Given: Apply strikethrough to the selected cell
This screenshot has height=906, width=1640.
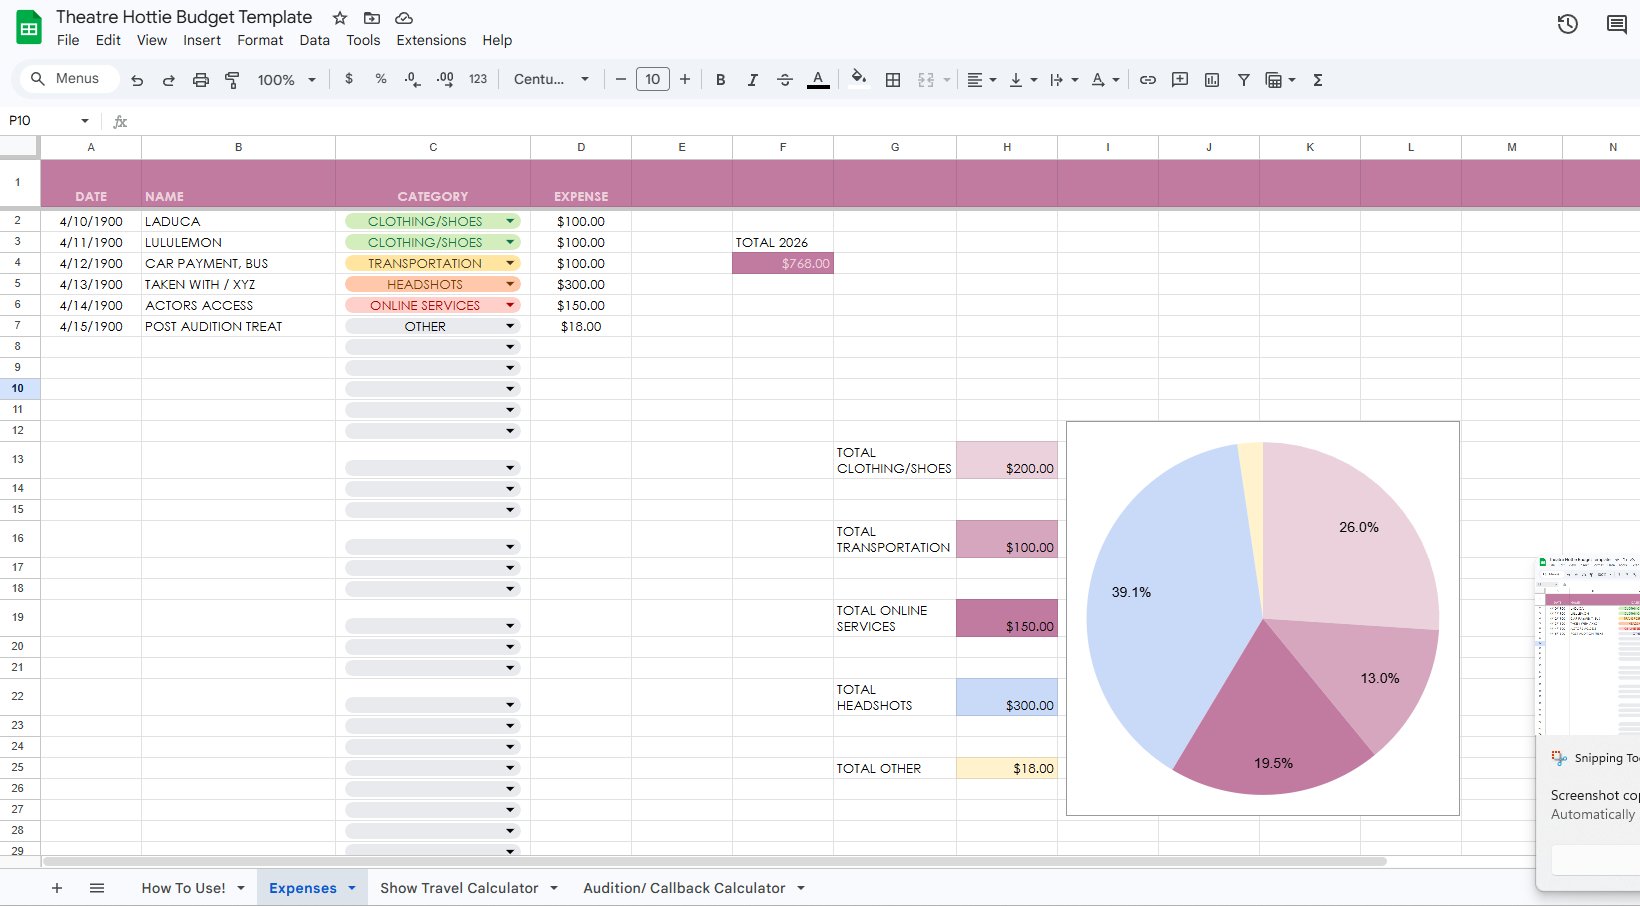Looking at the screenshot, I should pyautogui.click(x=785, y=79).
